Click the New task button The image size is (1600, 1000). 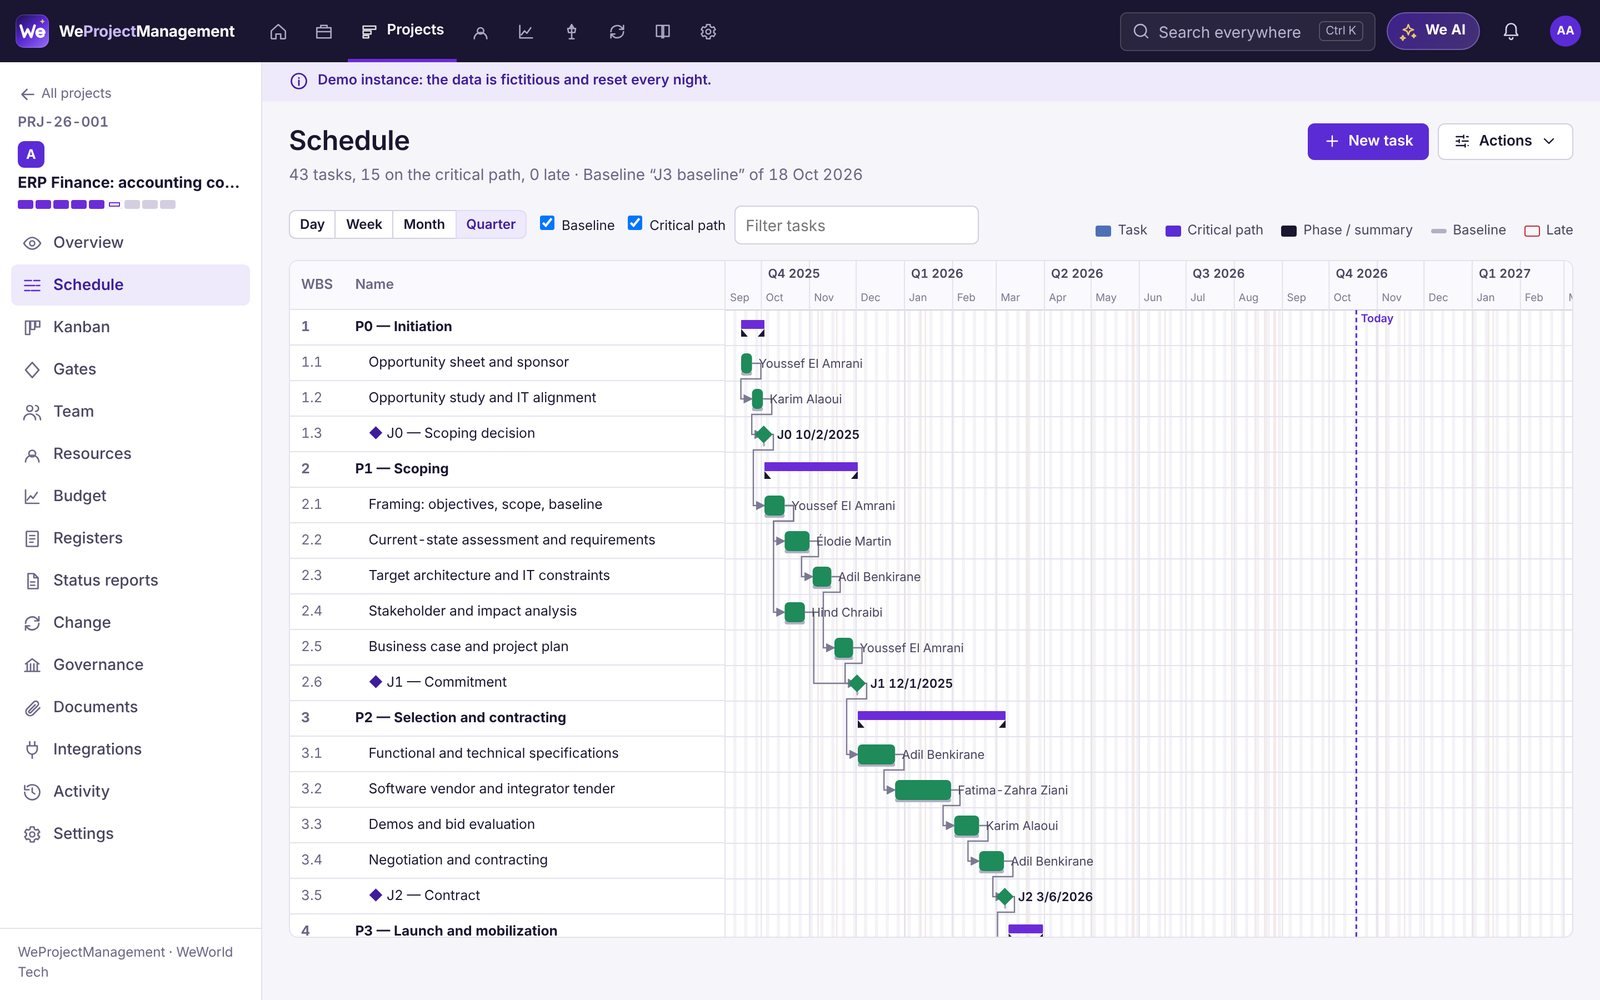1368,141
